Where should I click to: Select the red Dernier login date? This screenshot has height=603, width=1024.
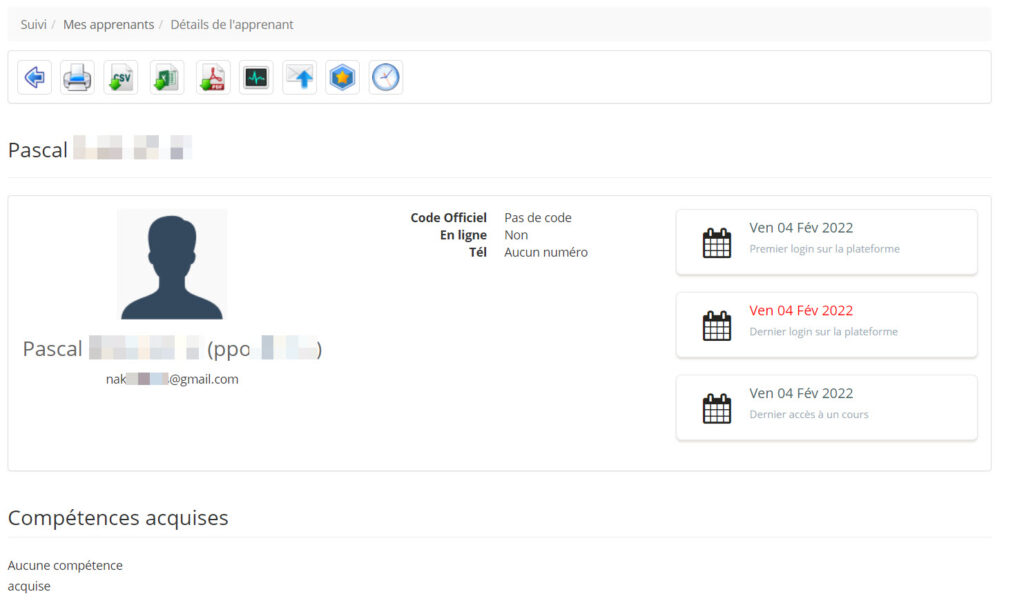(801, 310)
